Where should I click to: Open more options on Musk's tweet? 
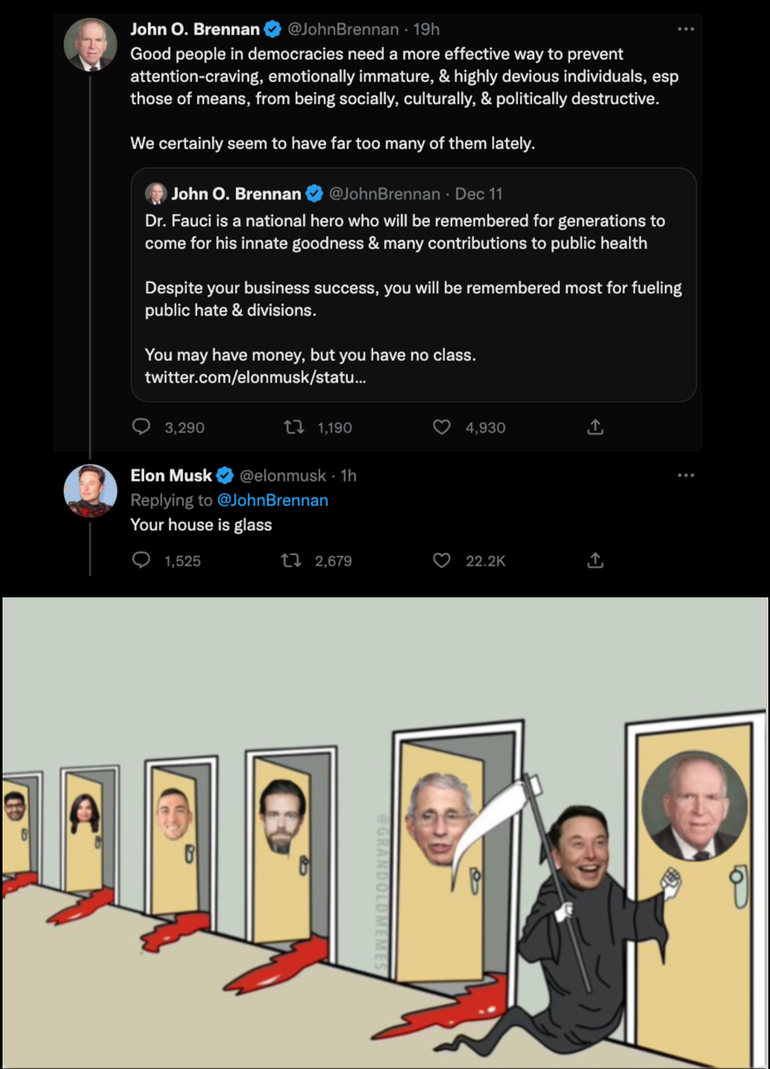pyautogui.click(x=685, y=475)
